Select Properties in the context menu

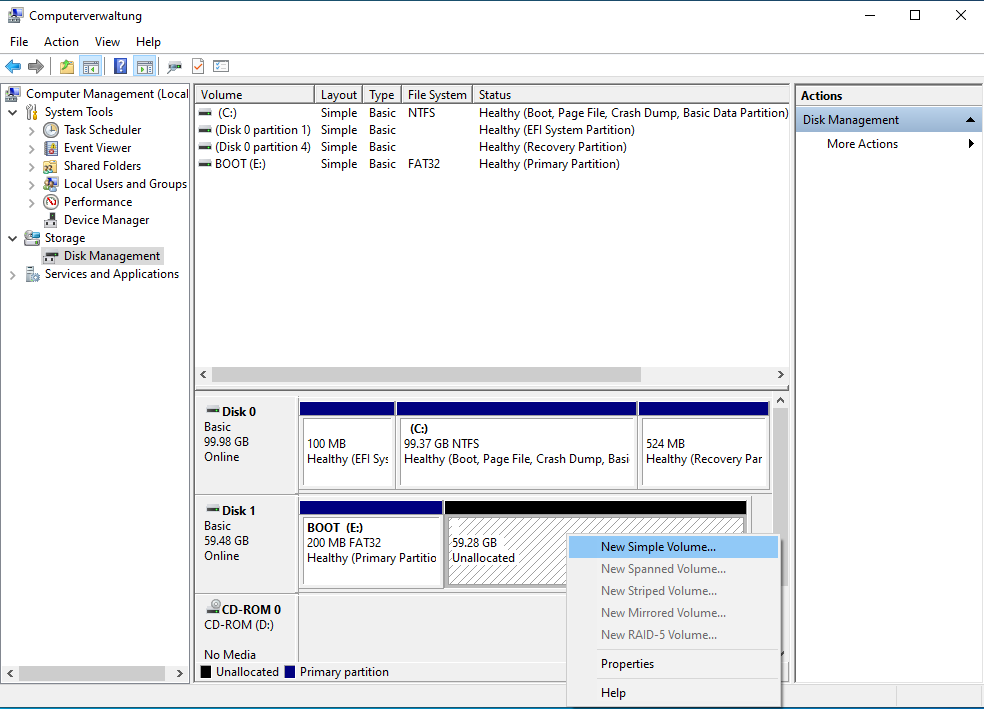click(x=627, y=664)
